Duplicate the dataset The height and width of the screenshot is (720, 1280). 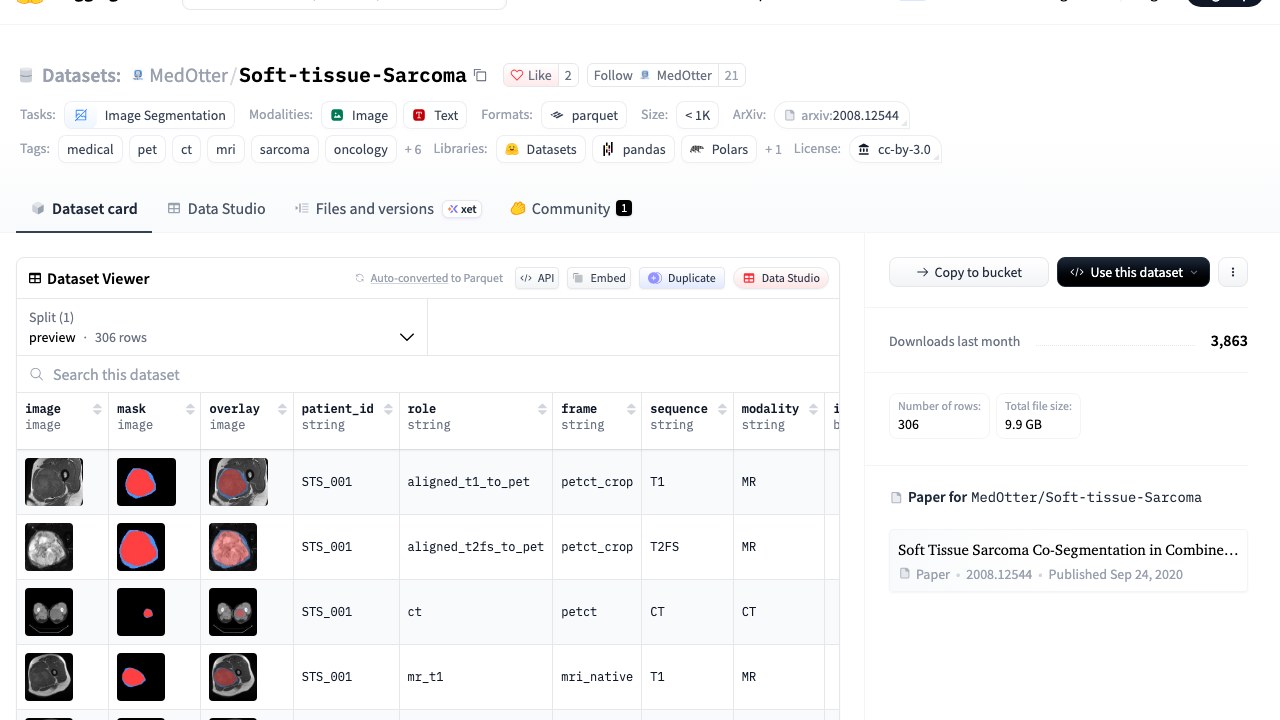coord(682,278)
